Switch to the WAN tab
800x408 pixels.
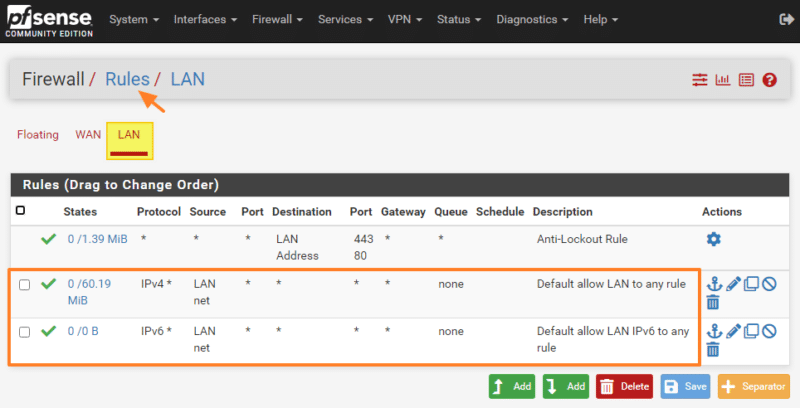click(88, 135)
